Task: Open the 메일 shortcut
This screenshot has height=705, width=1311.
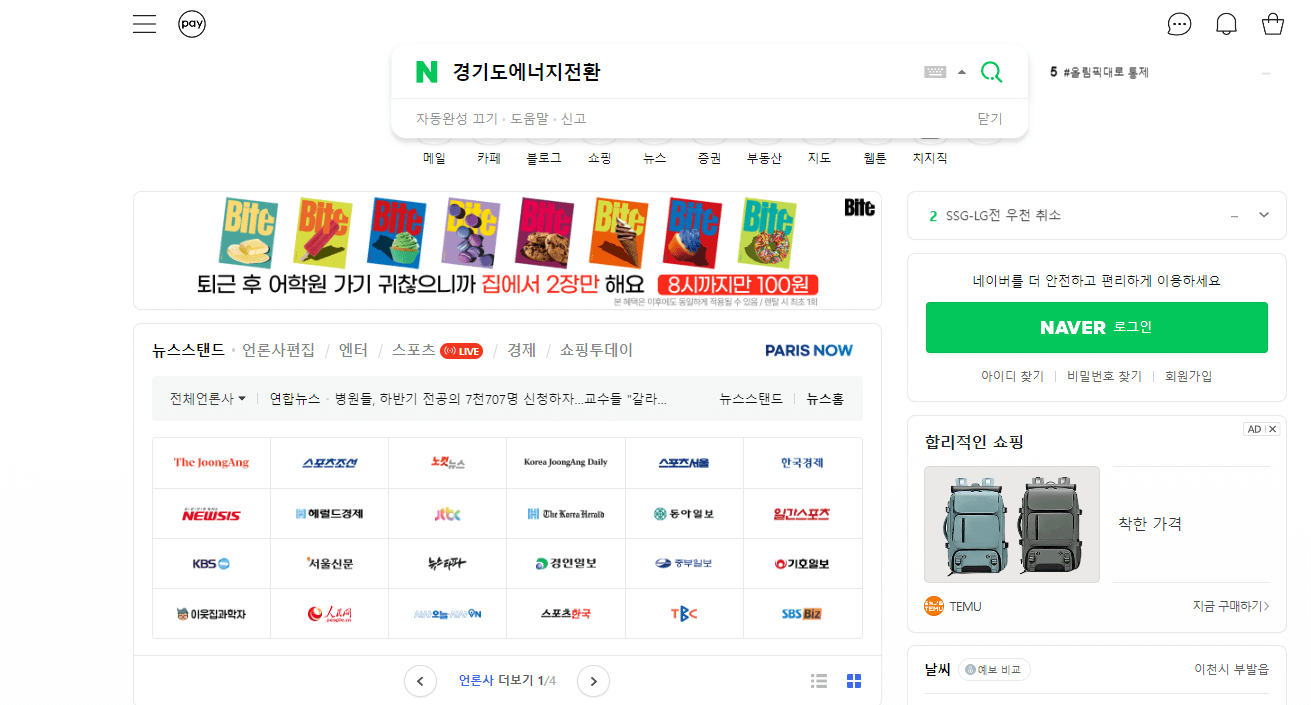Action: click(x=434, y=158)
